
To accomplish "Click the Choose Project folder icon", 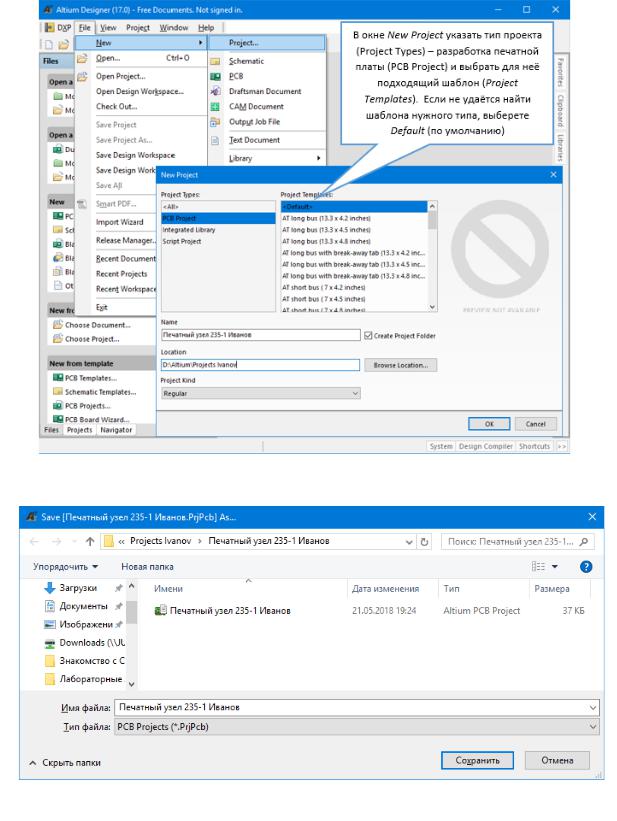I will click(58, 339).
